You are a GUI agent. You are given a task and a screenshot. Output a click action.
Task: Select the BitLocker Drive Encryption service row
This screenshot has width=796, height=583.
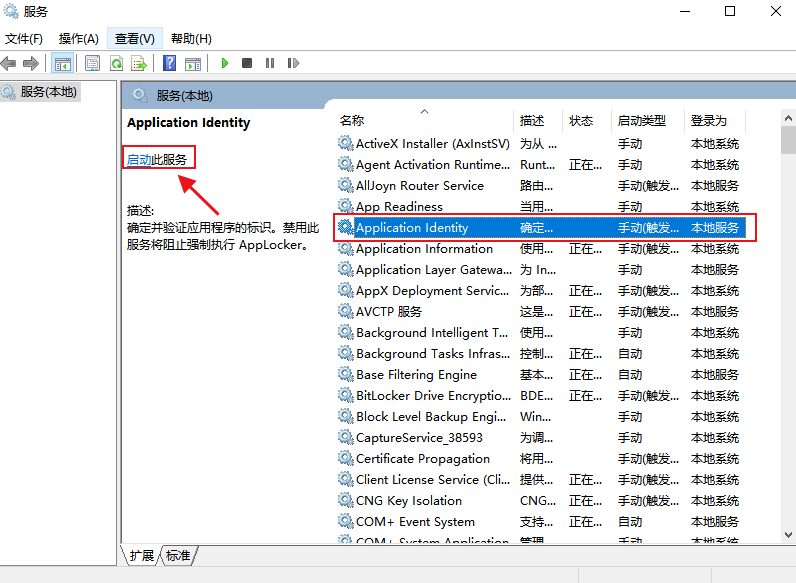coord(432,395)
